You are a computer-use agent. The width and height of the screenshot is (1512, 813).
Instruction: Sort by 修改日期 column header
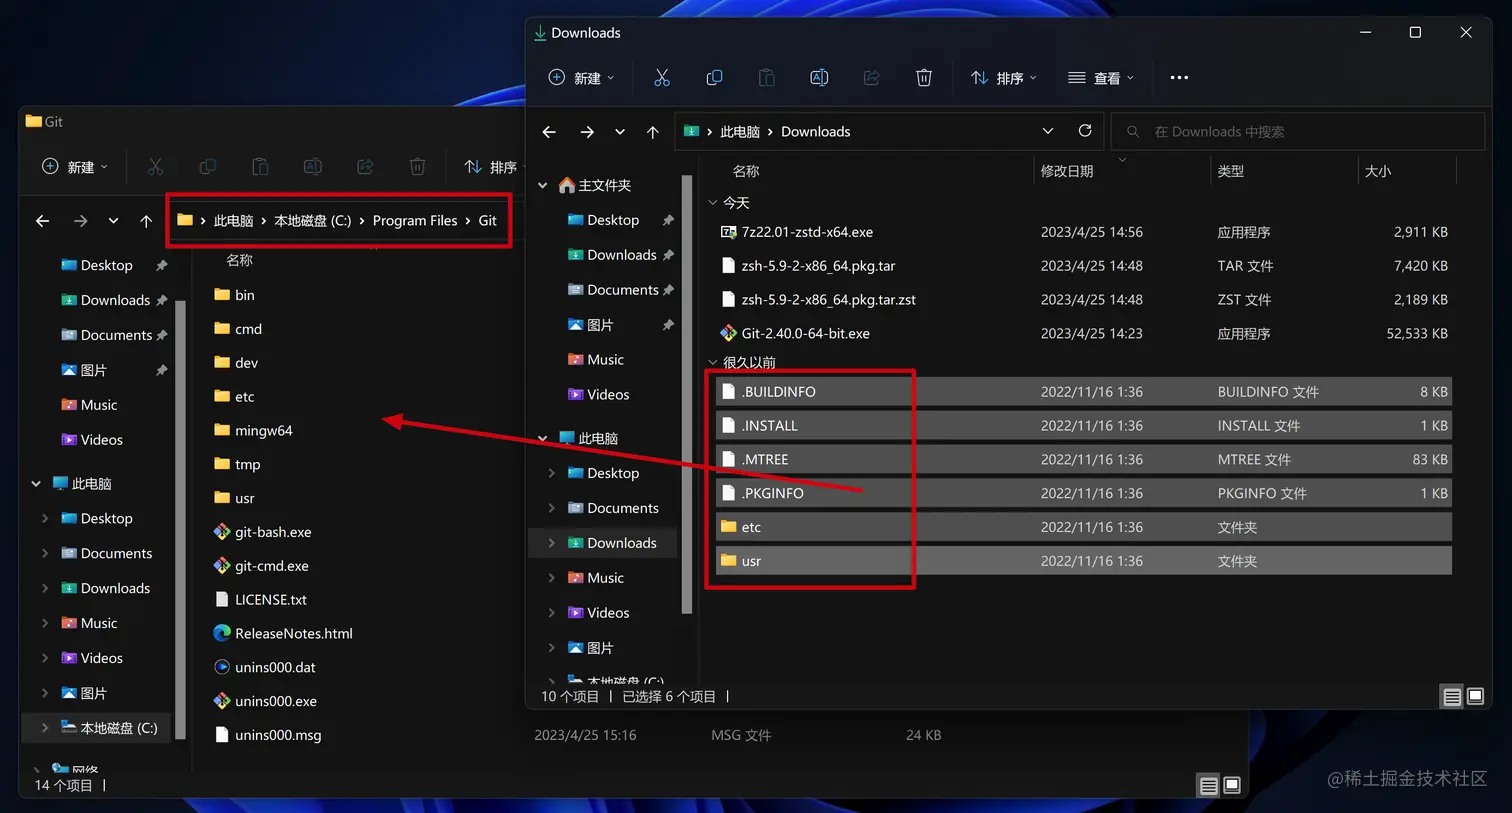tap(1067, 171)
